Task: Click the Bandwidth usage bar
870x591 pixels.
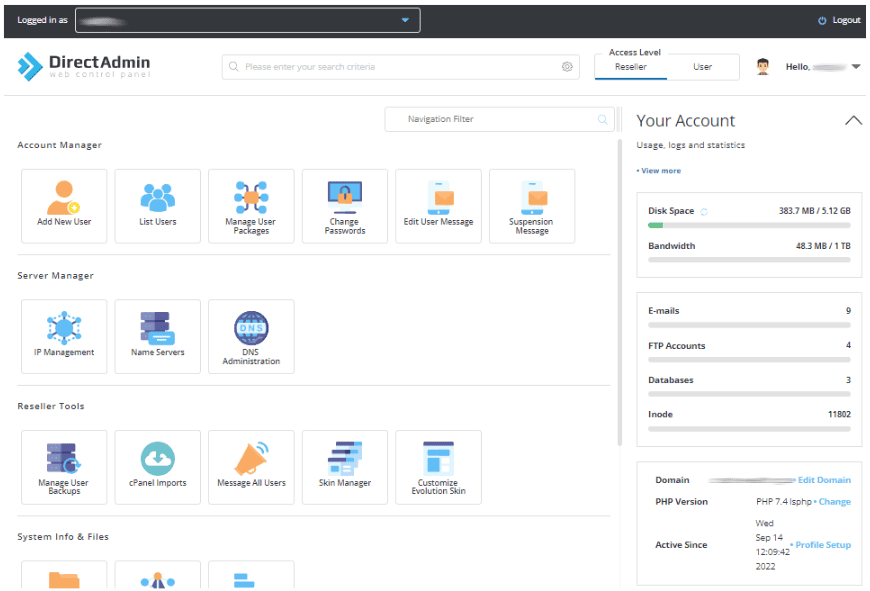Action: [x=749, y=260]
